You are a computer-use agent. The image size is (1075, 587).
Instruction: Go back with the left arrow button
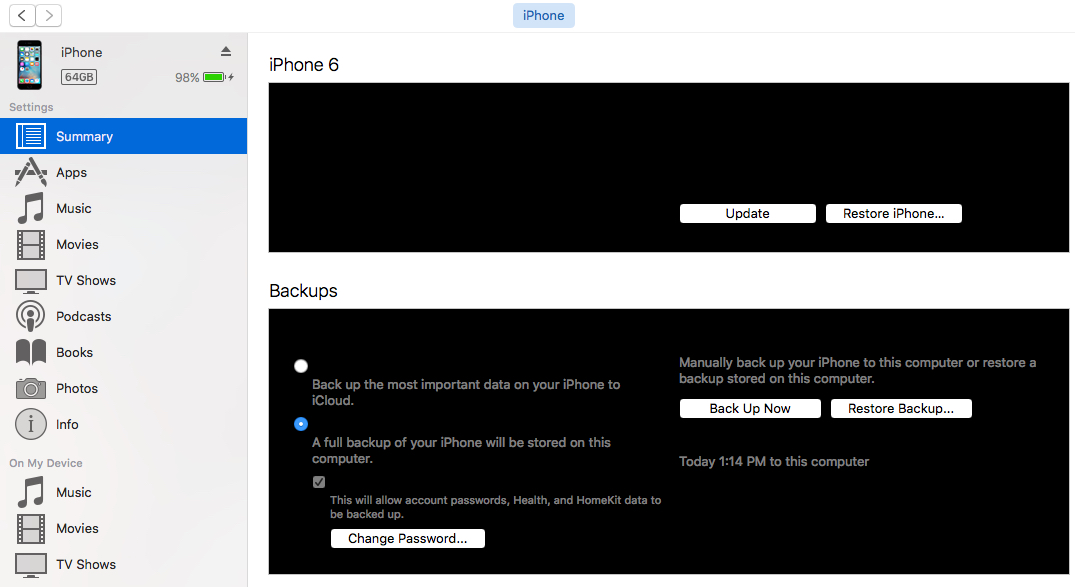(22, 15)
